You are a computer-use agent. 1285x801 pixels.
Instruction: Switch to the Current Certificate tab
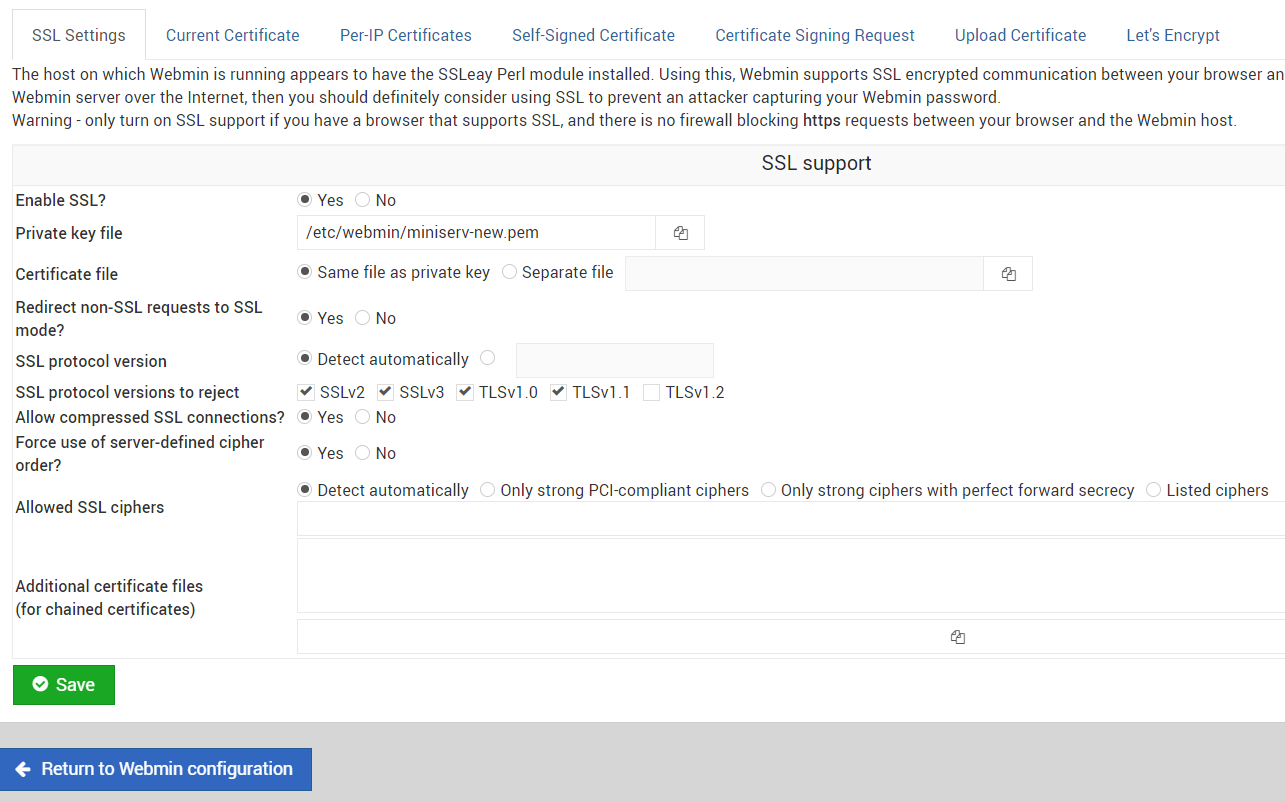tap(232, 35)
